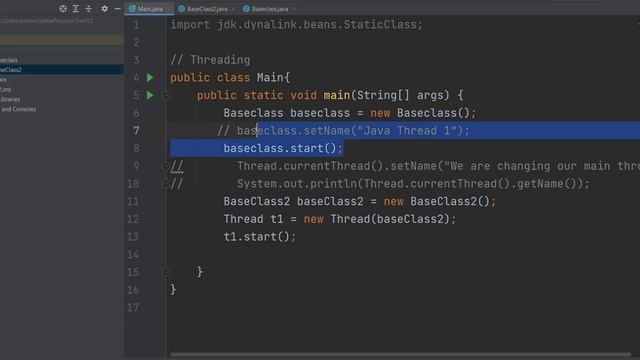
Task: Hide the Project panel with minus icon
Action: point(118,9)
